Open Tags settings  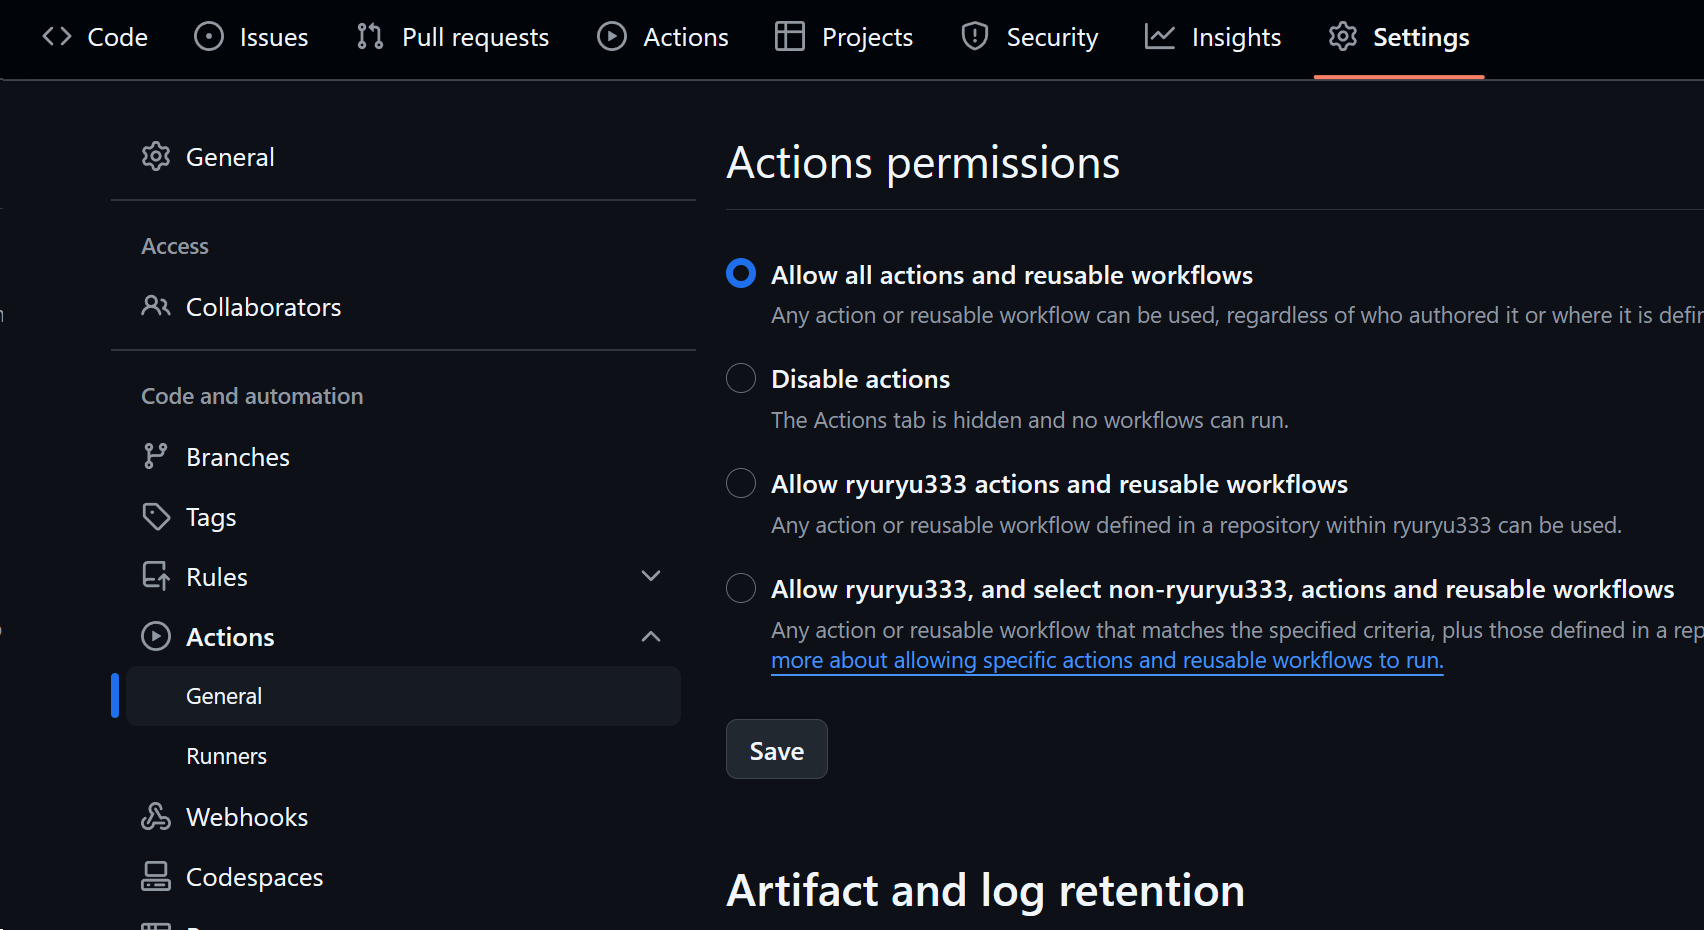click(404, 516)
